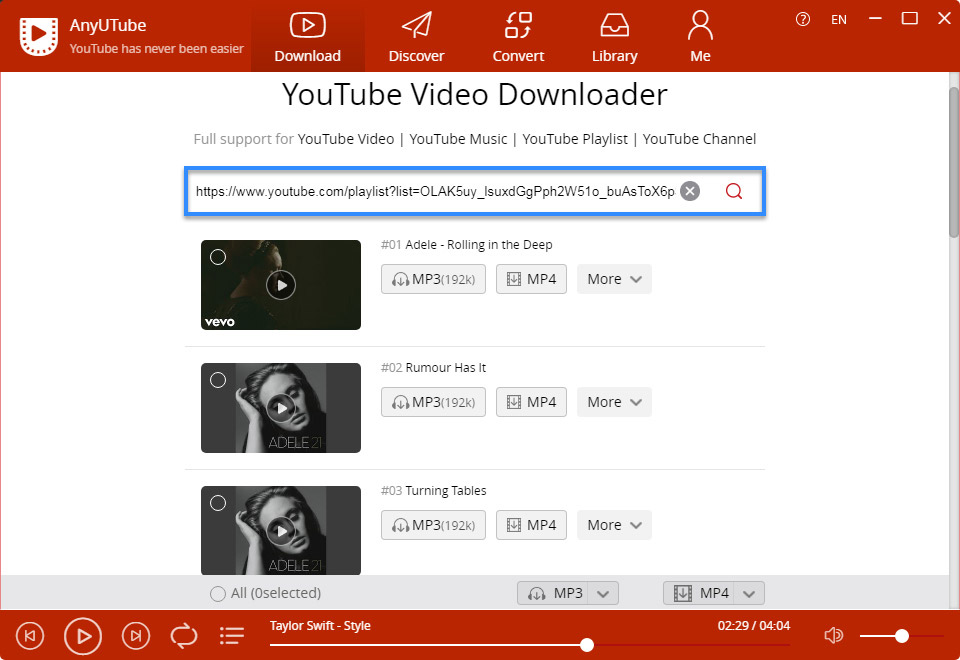Download Rumour Has It as MP3(192k)

coord(433,402)
